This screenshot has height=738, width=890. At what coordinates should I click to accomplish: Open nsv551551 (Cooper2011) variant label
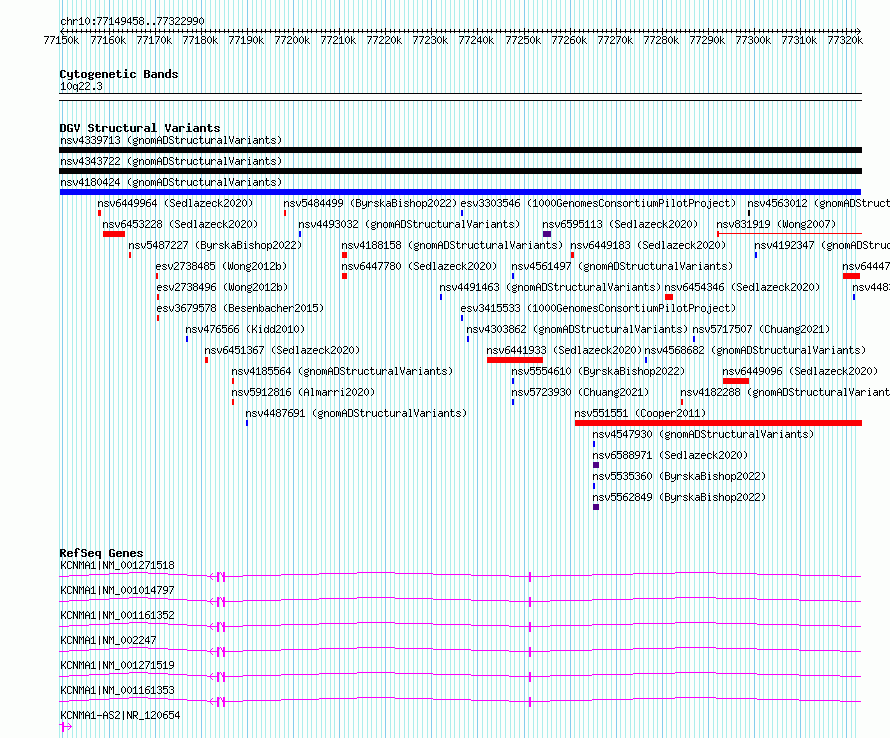tap(640, 413)
